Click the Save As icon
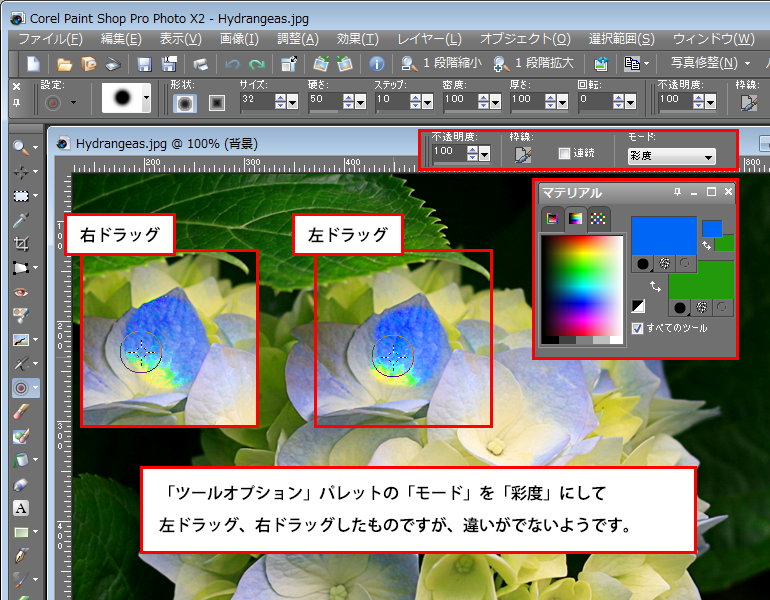Image resolution: width=770 pixels, height=600 pixels. point(169,64)
